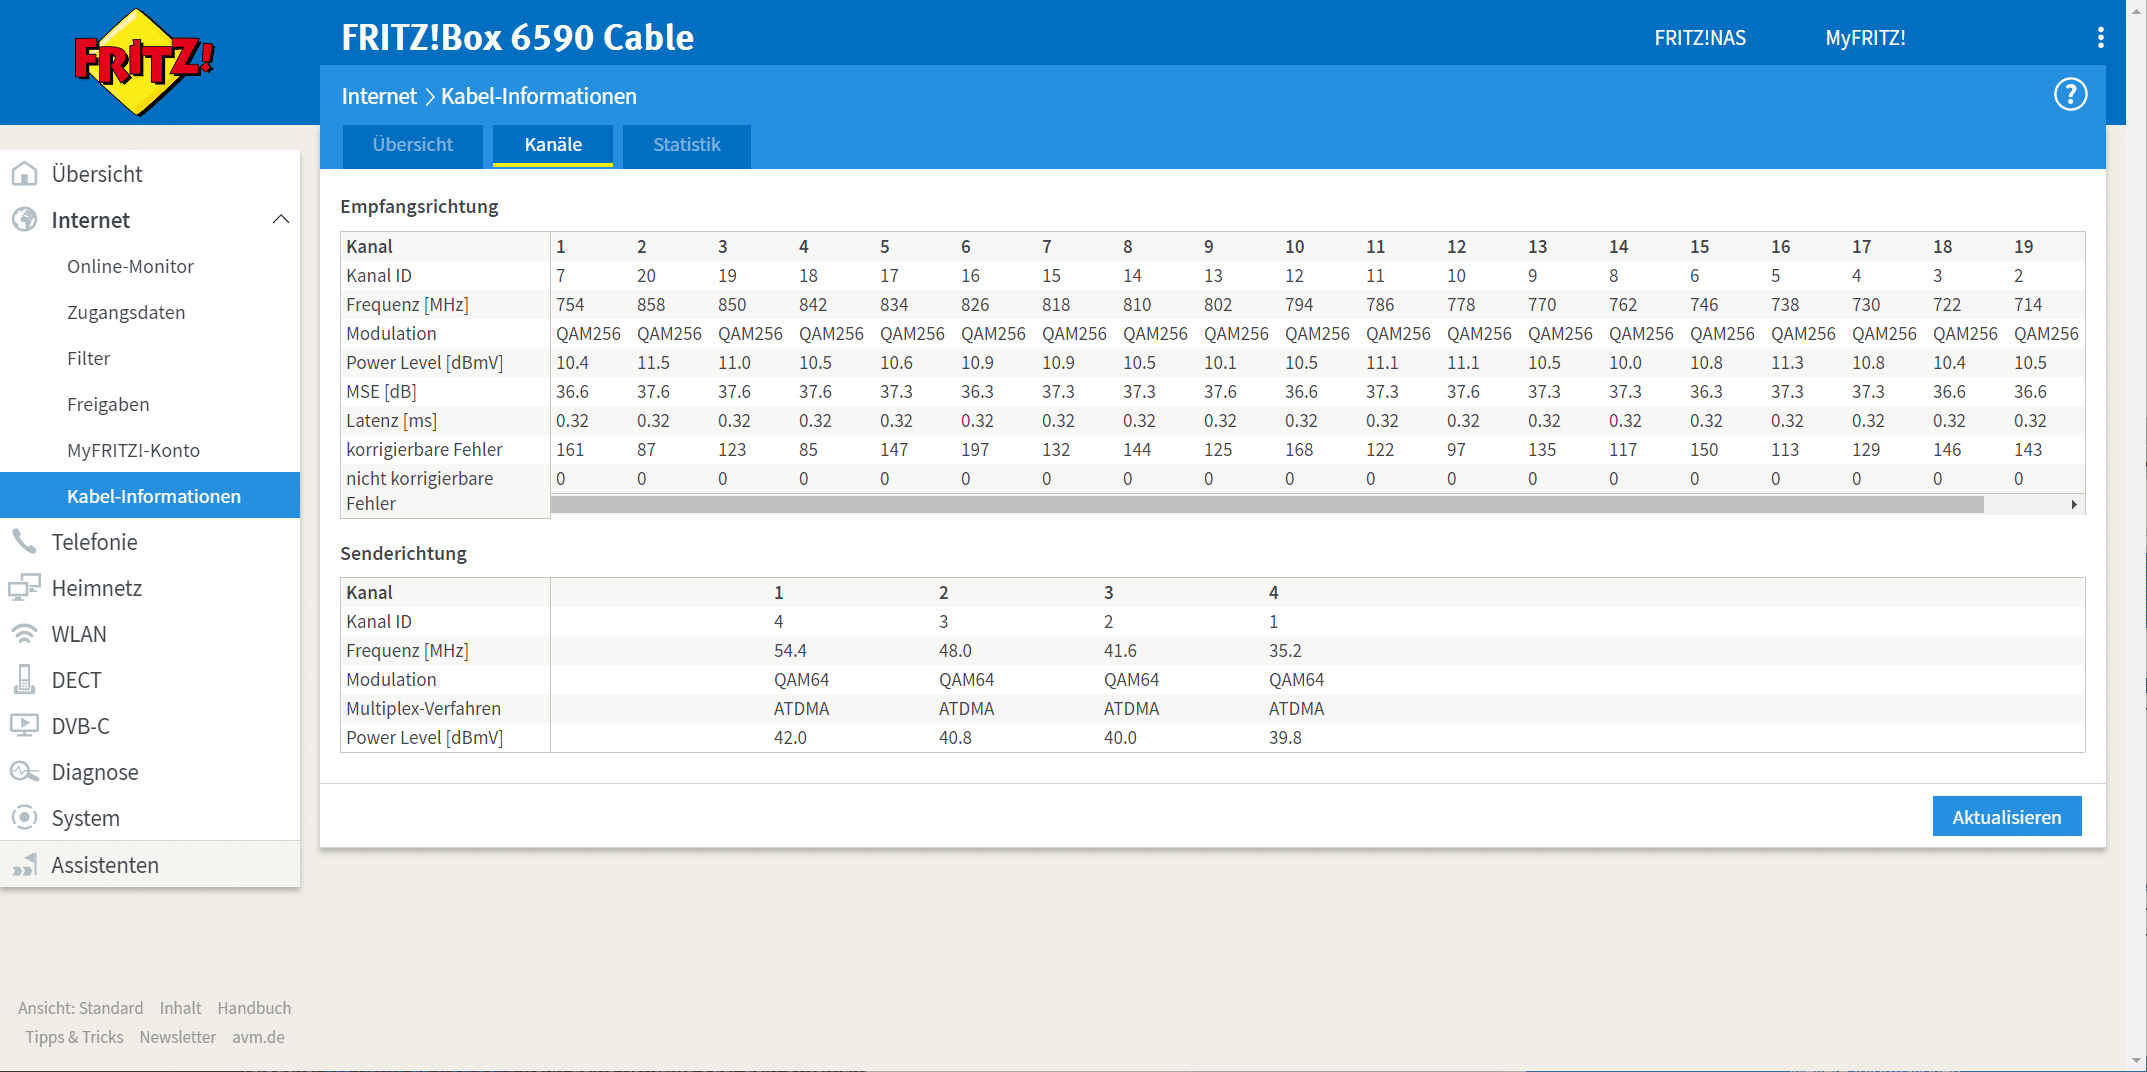Click the FRITZ! logo
The height and width of the screenshot is (1072, 2147).
143,62
